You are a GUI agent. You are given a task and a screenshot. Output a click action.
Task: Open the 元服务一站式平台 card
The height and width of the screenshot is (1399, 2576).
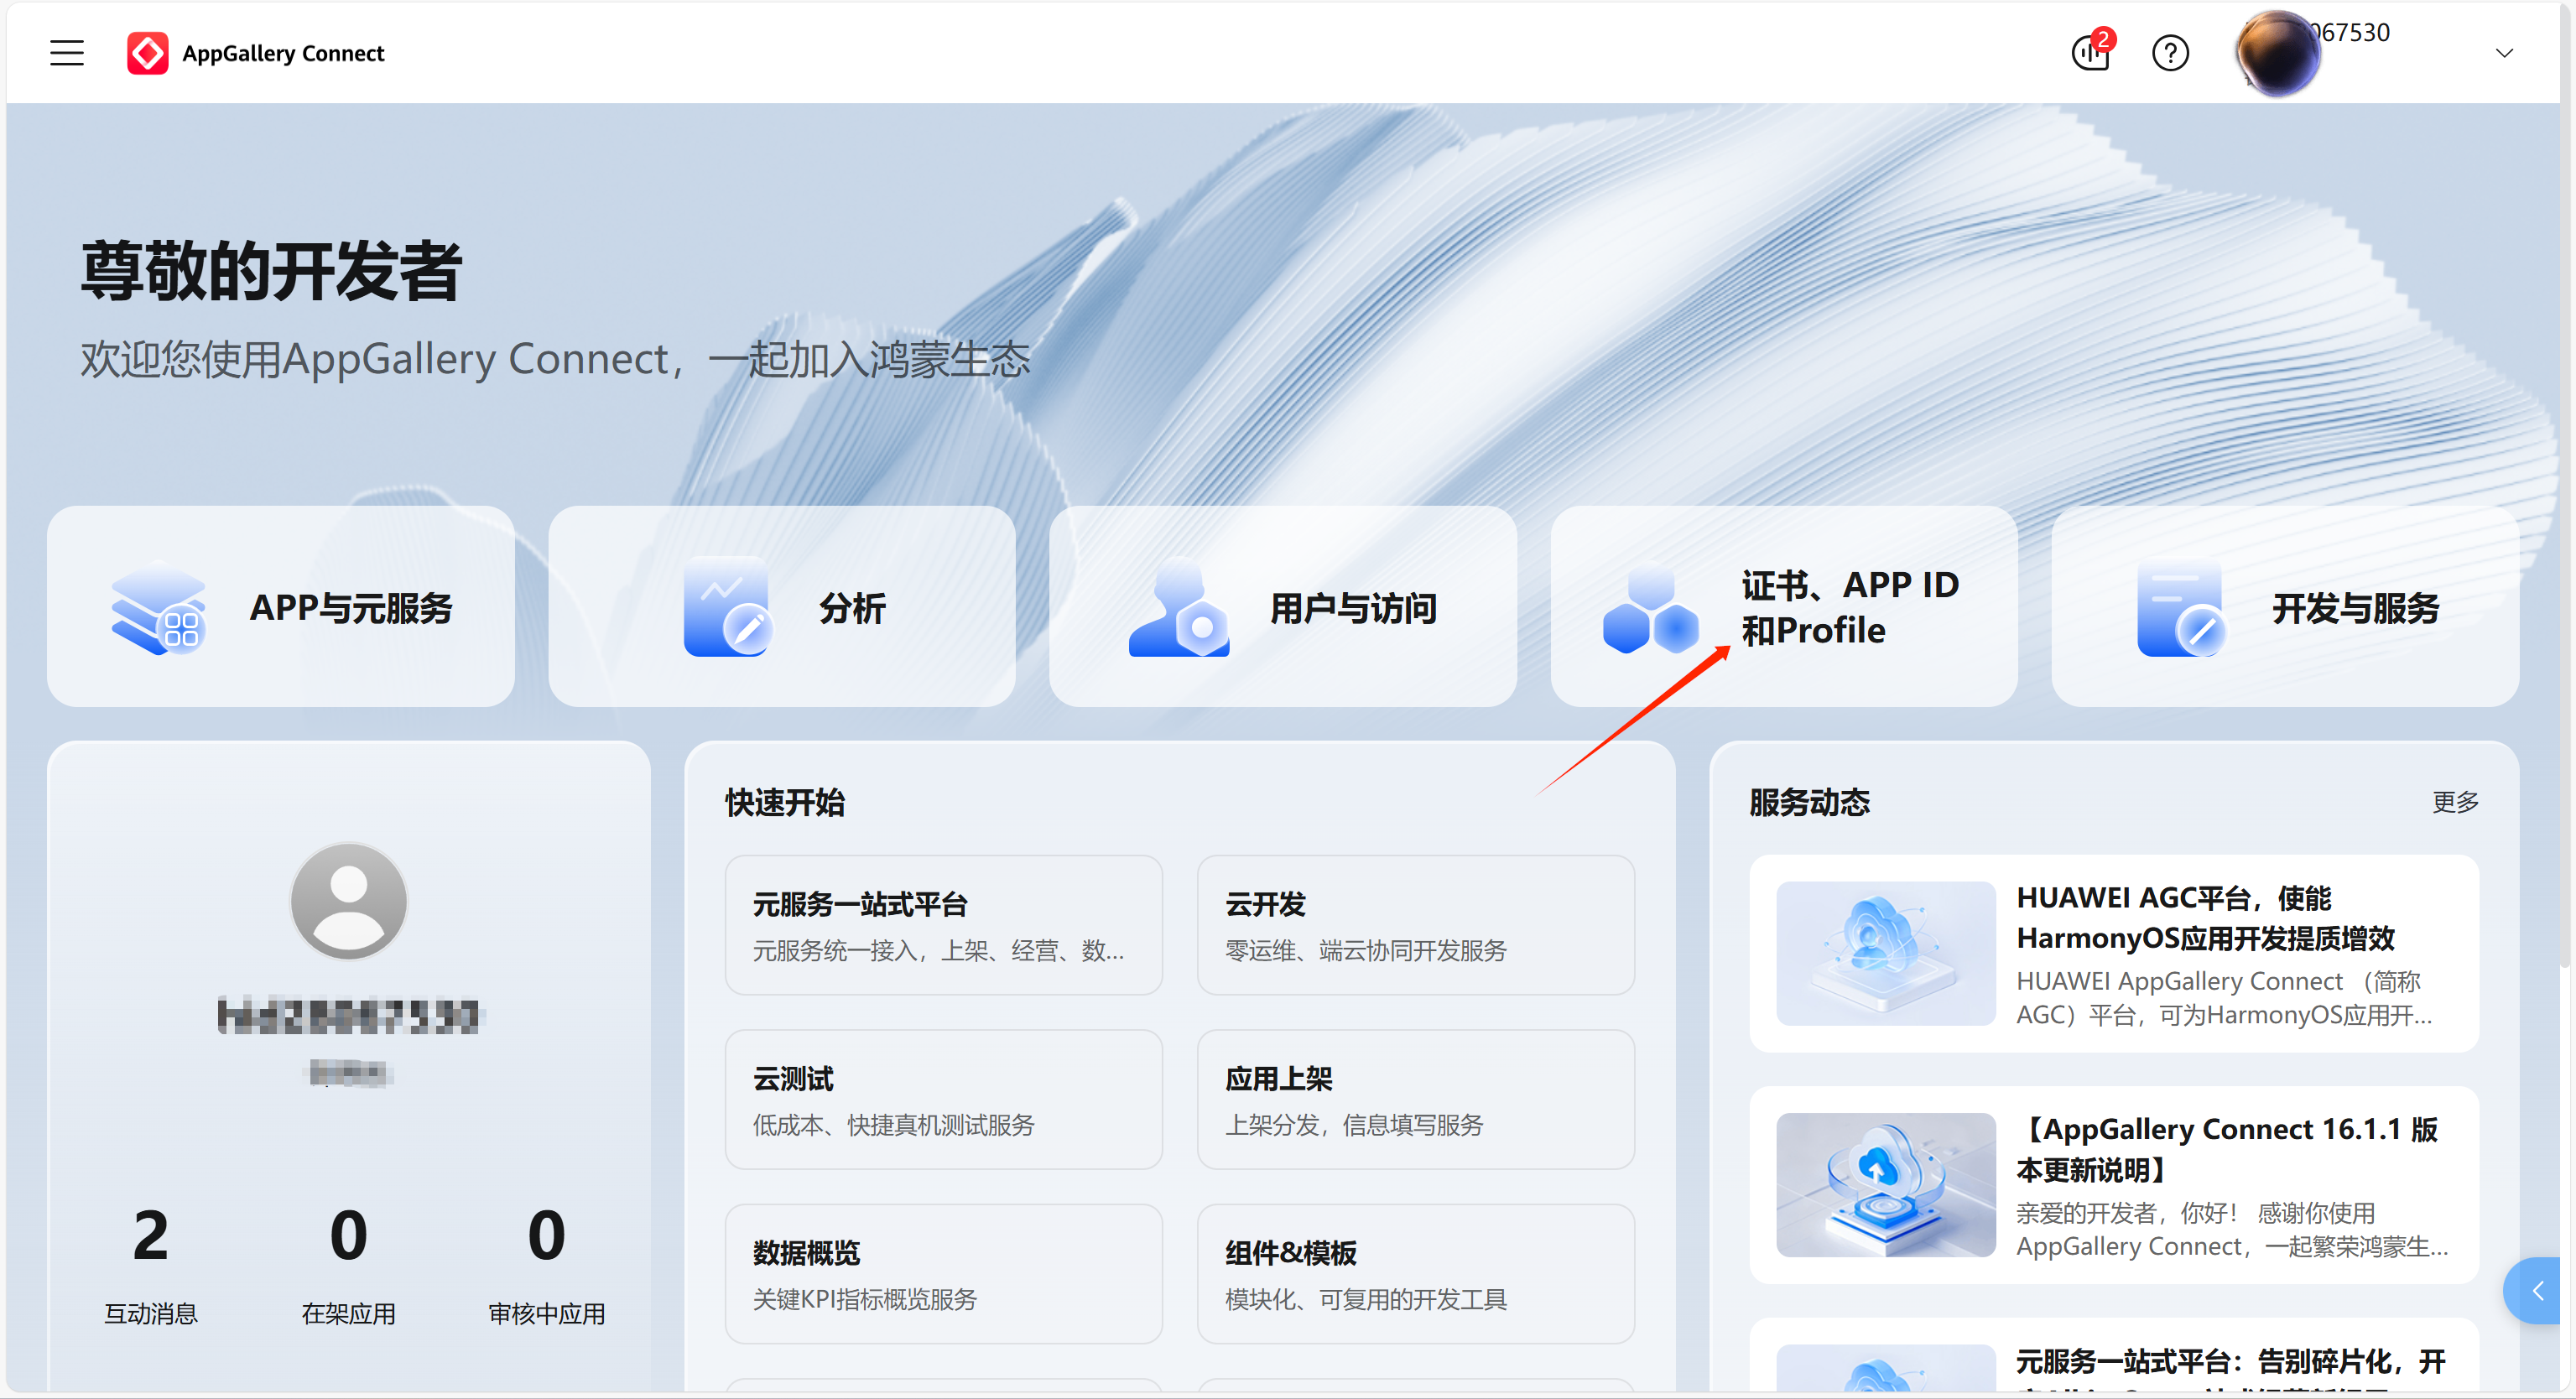[942, 924]
